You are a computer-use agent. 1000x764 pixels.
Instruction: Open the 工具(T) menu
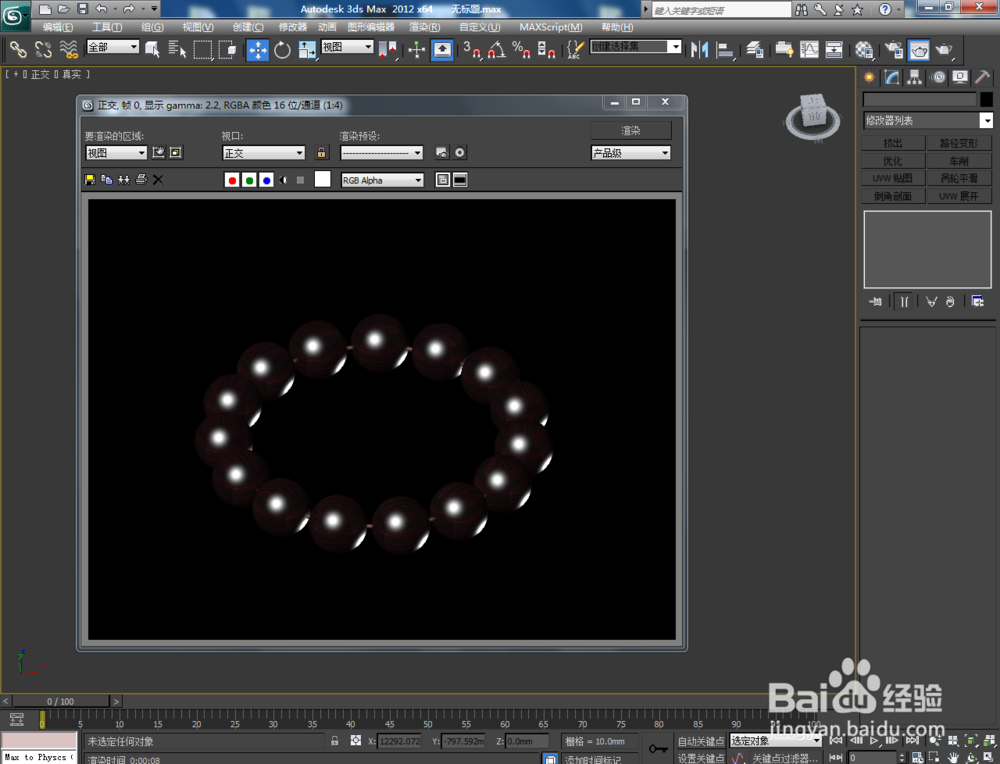click(107, 27)
